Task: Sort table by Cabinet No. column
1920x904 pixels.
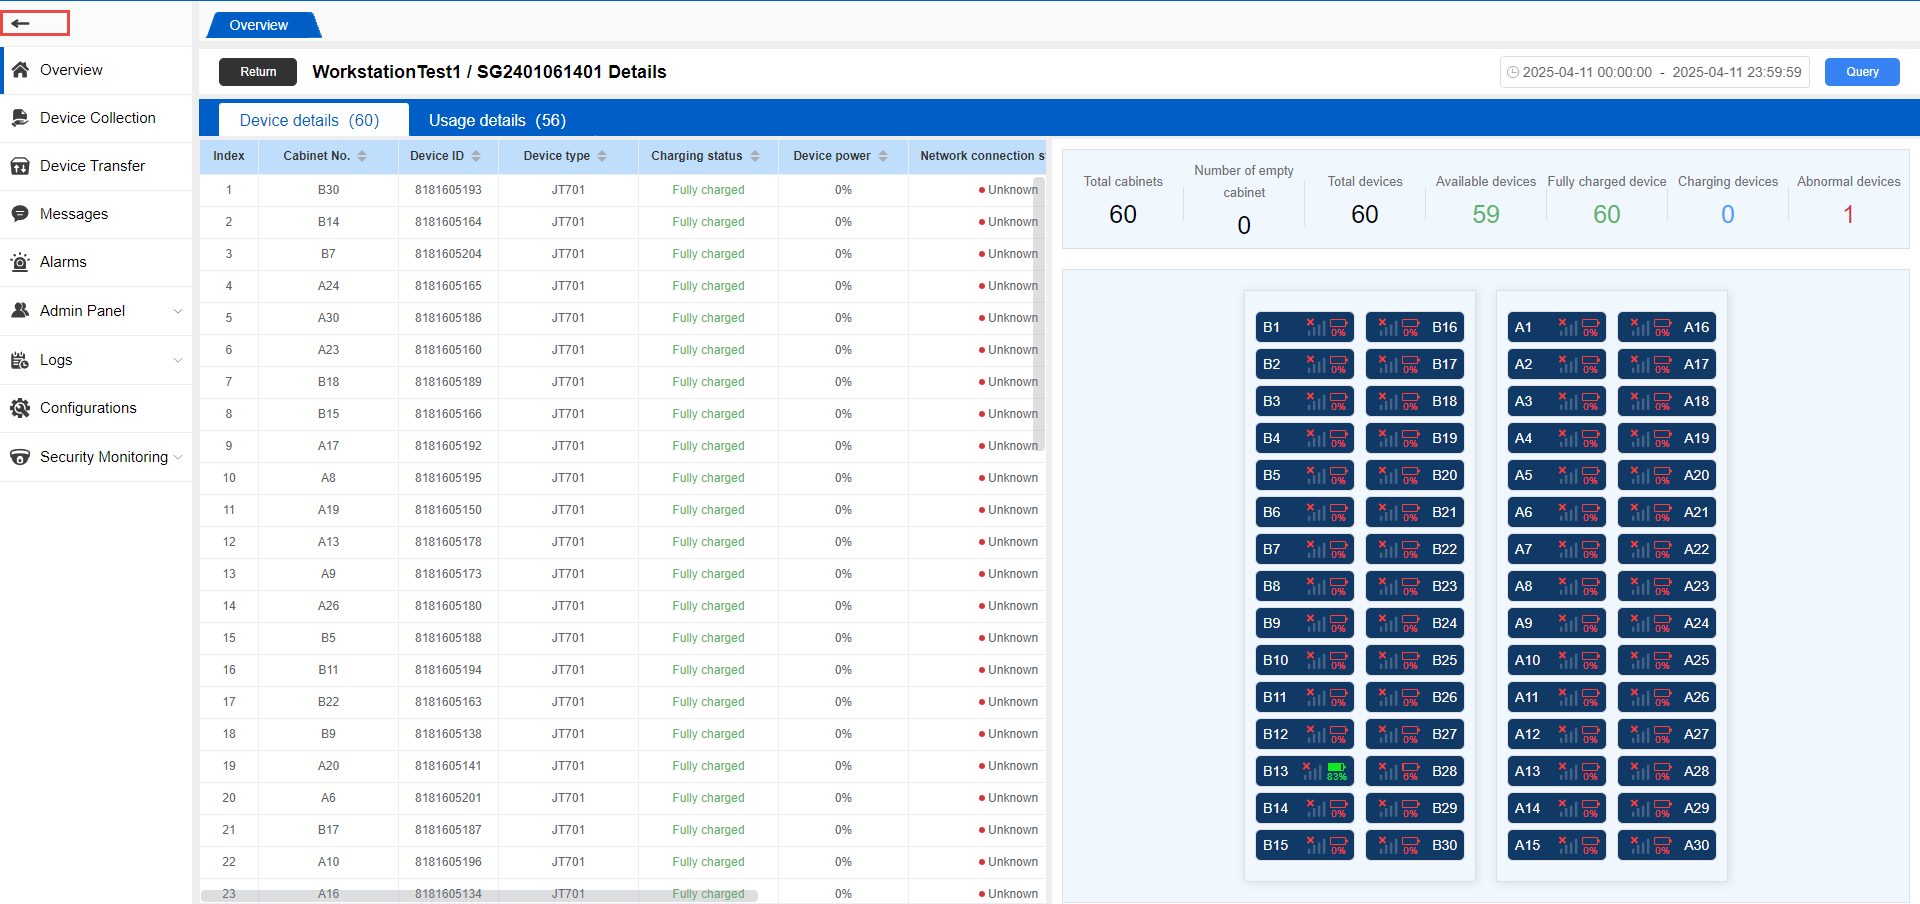Action: [362, 156]
